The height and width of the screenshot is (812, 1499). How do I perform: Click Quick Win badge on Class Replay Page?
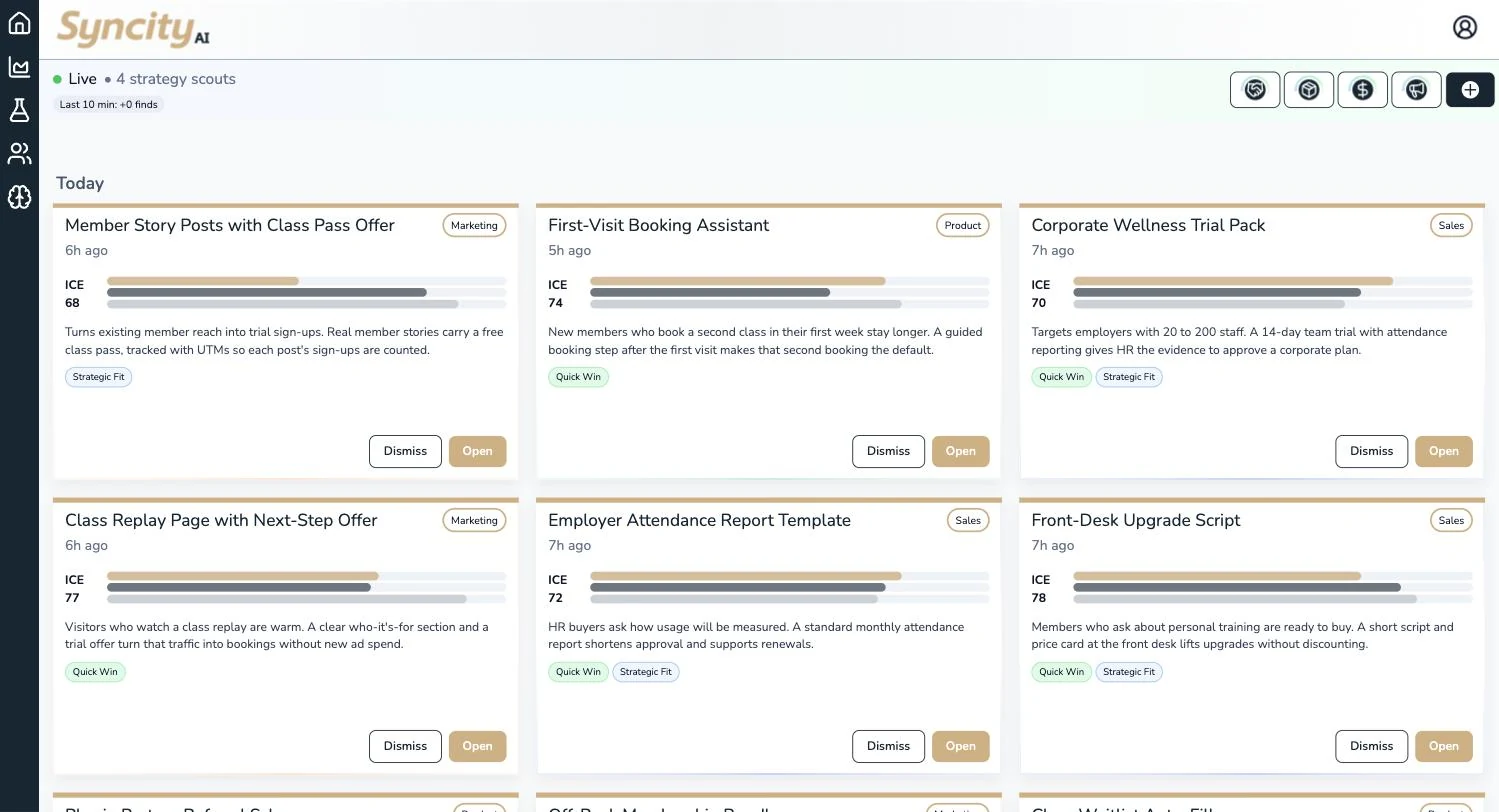95,672
